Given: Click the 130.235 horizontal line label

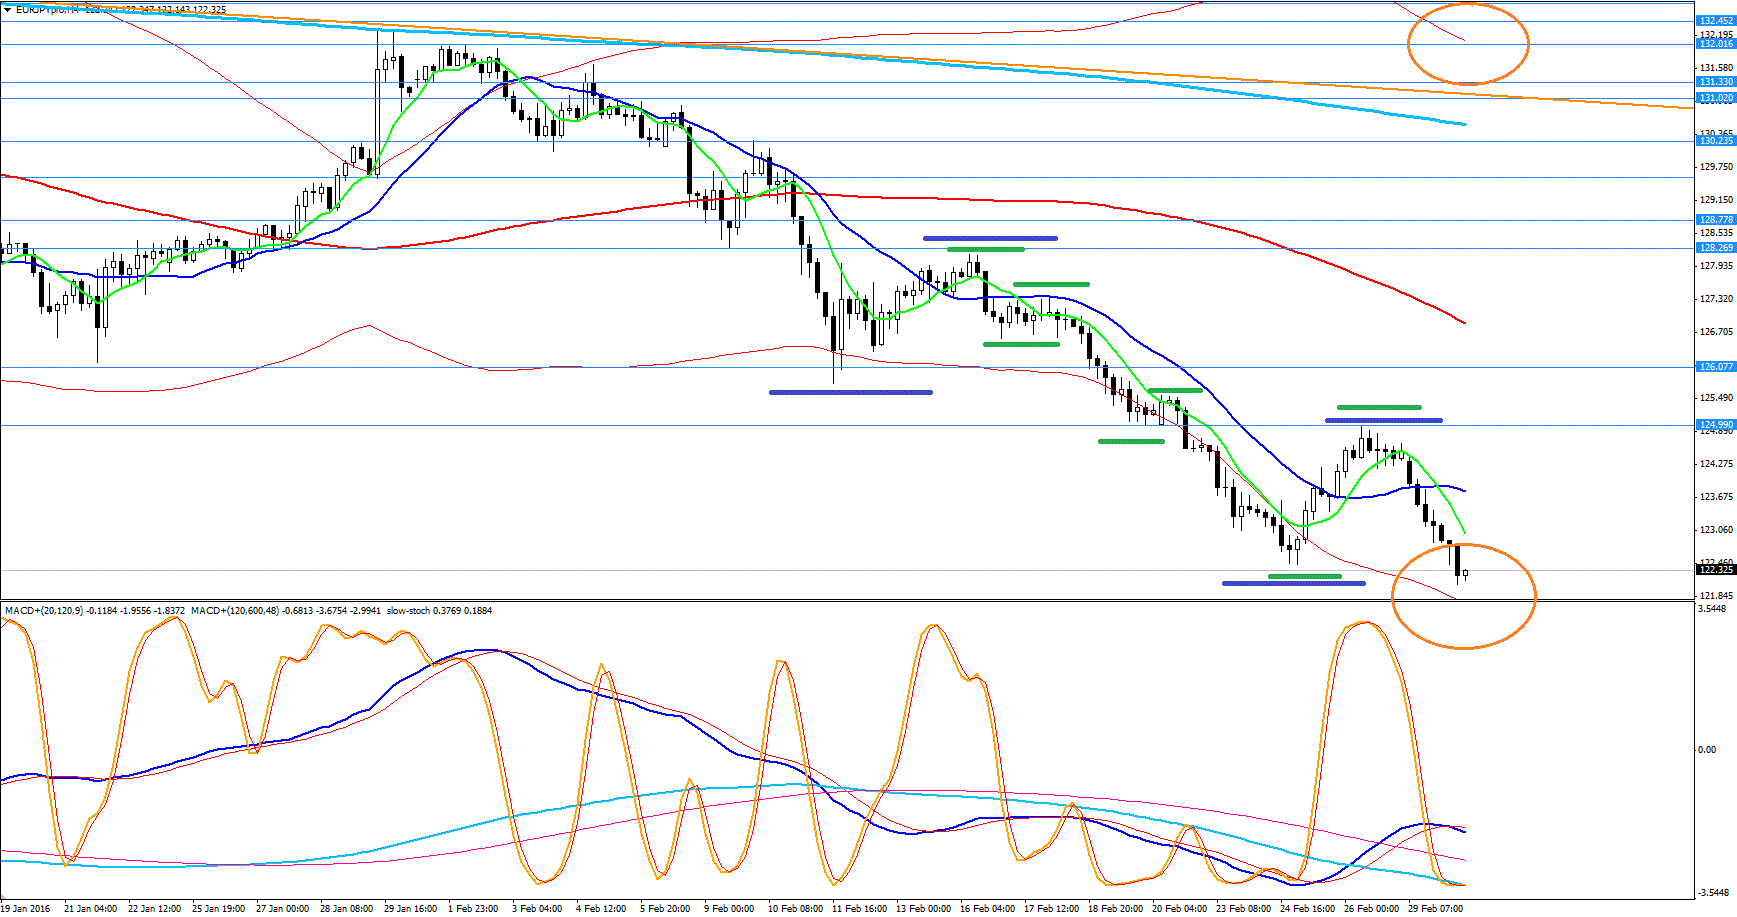Looking at the screenshot, I should (x=1716, y=141).
